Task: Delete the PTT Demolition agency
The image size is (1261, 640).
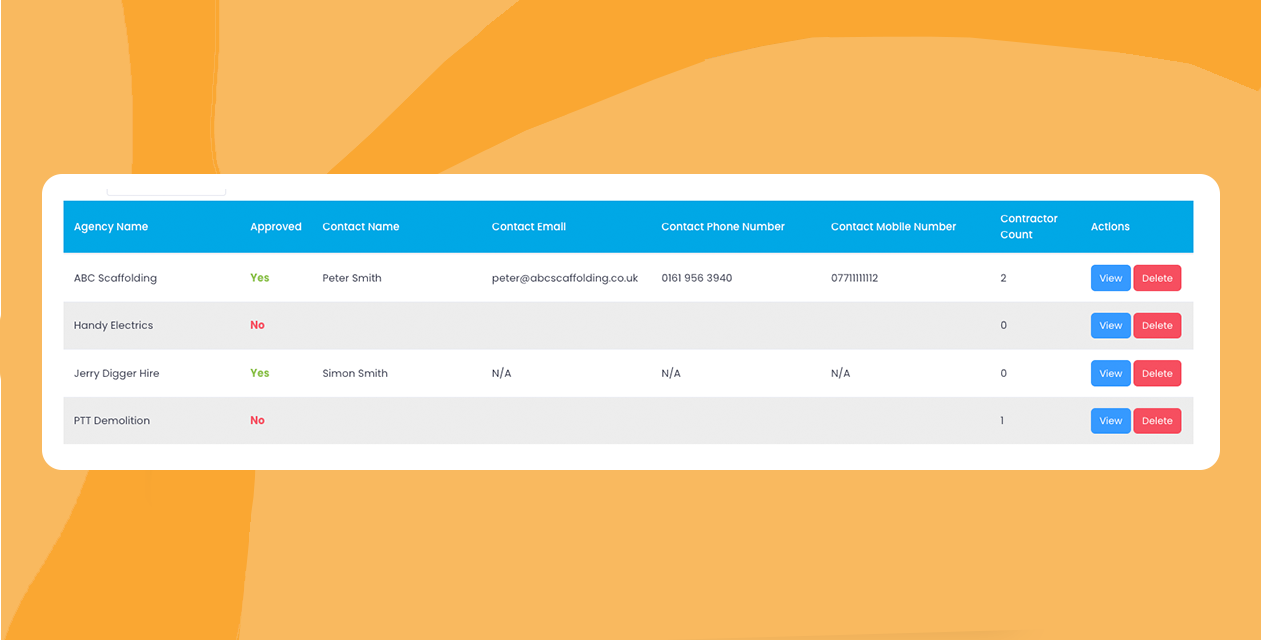Action: coord(1157,420)
